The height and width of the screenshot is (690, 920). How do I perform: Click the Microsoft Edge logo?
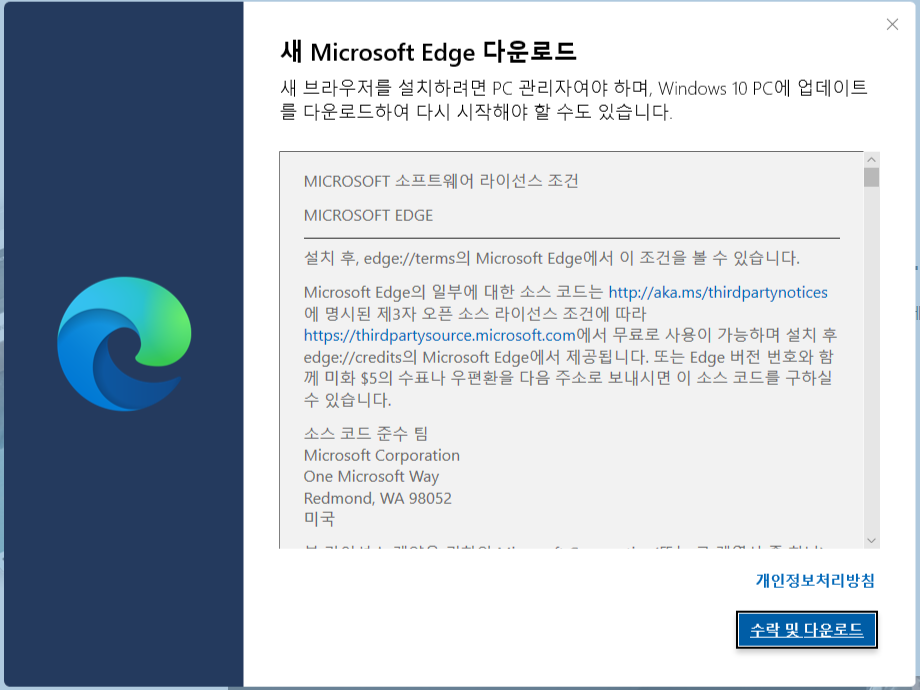coord(124,344)
